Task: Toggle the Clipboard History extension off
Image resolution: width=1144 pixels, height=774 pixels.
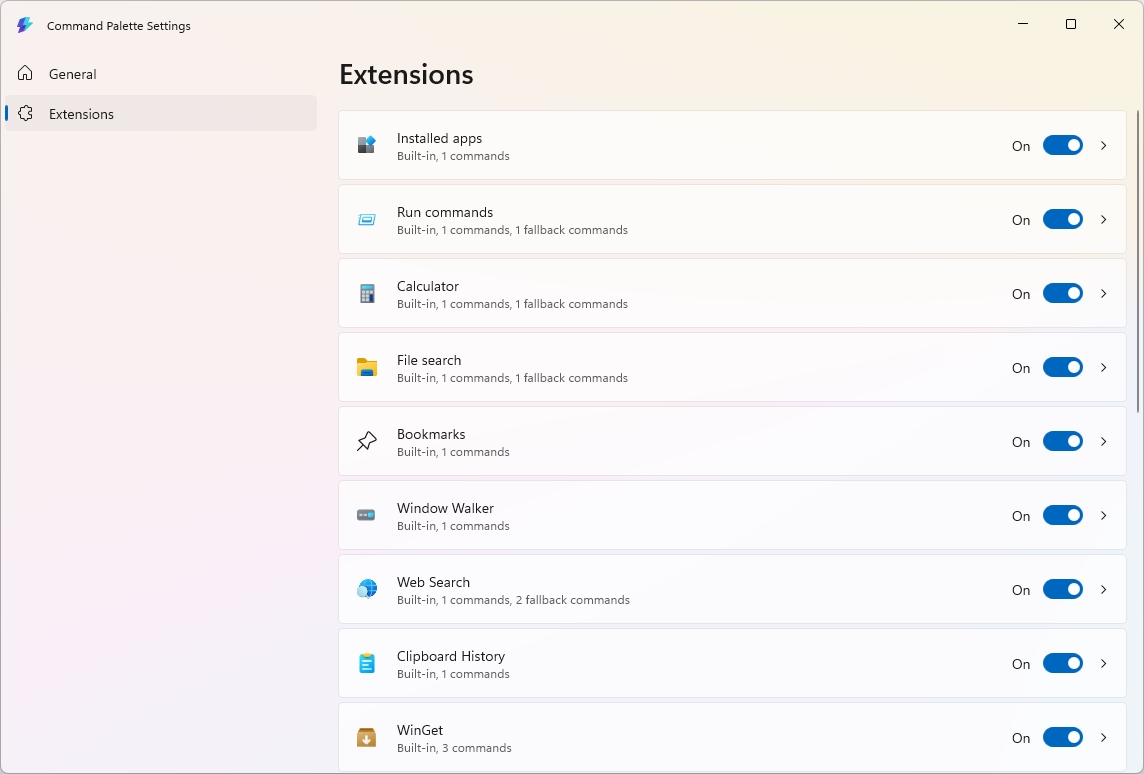Action: [1063, 663]
